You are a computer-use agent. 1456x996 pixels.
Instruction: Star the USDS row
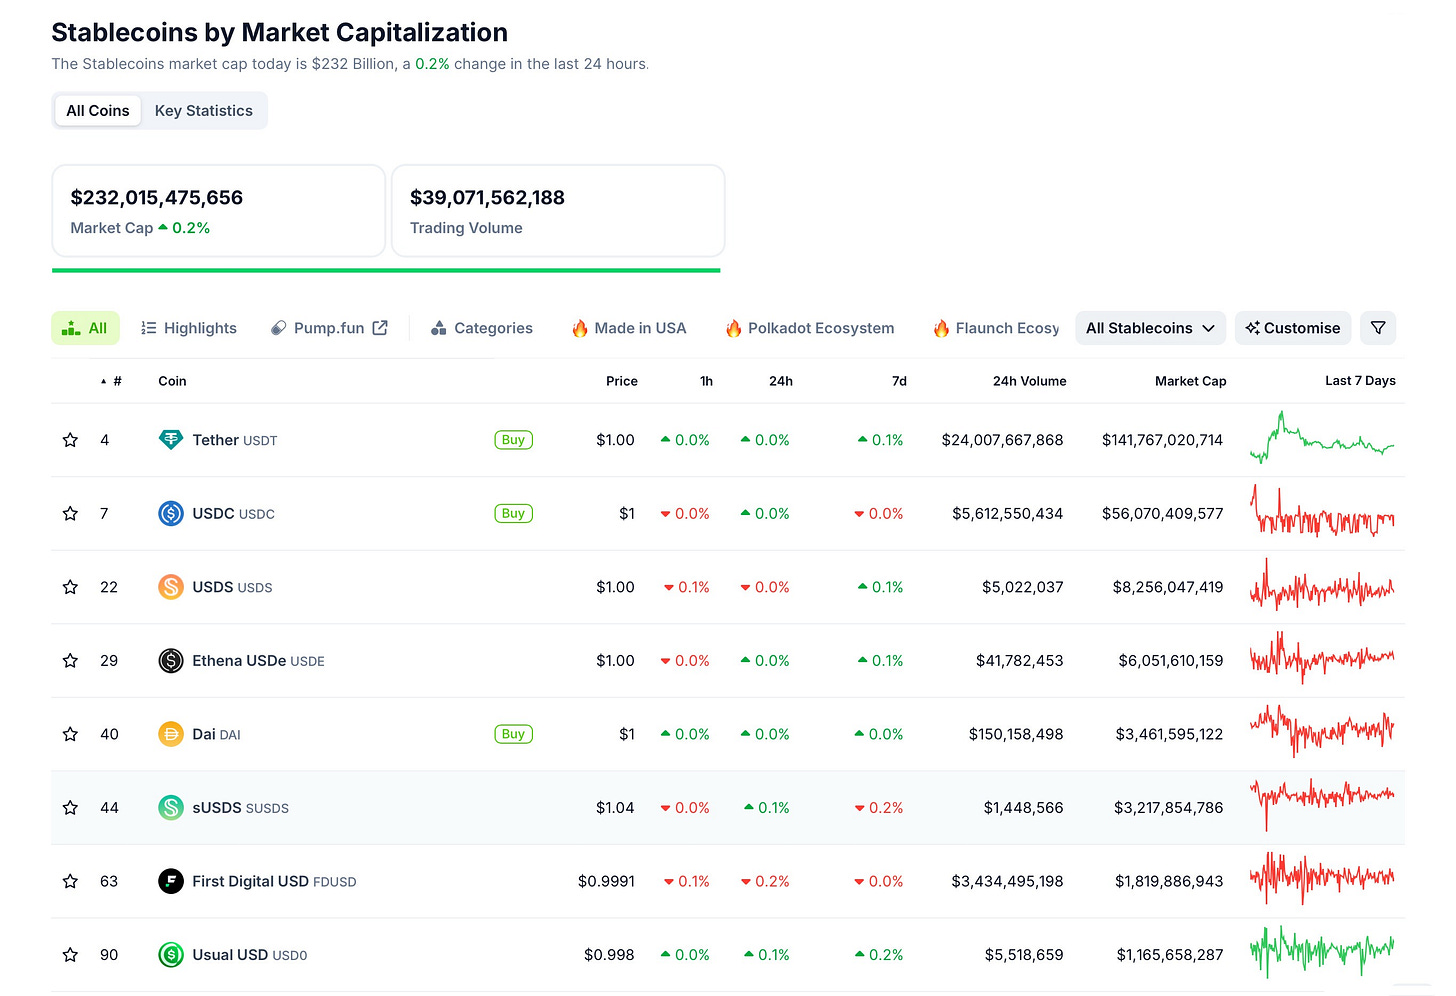(70, 587)
